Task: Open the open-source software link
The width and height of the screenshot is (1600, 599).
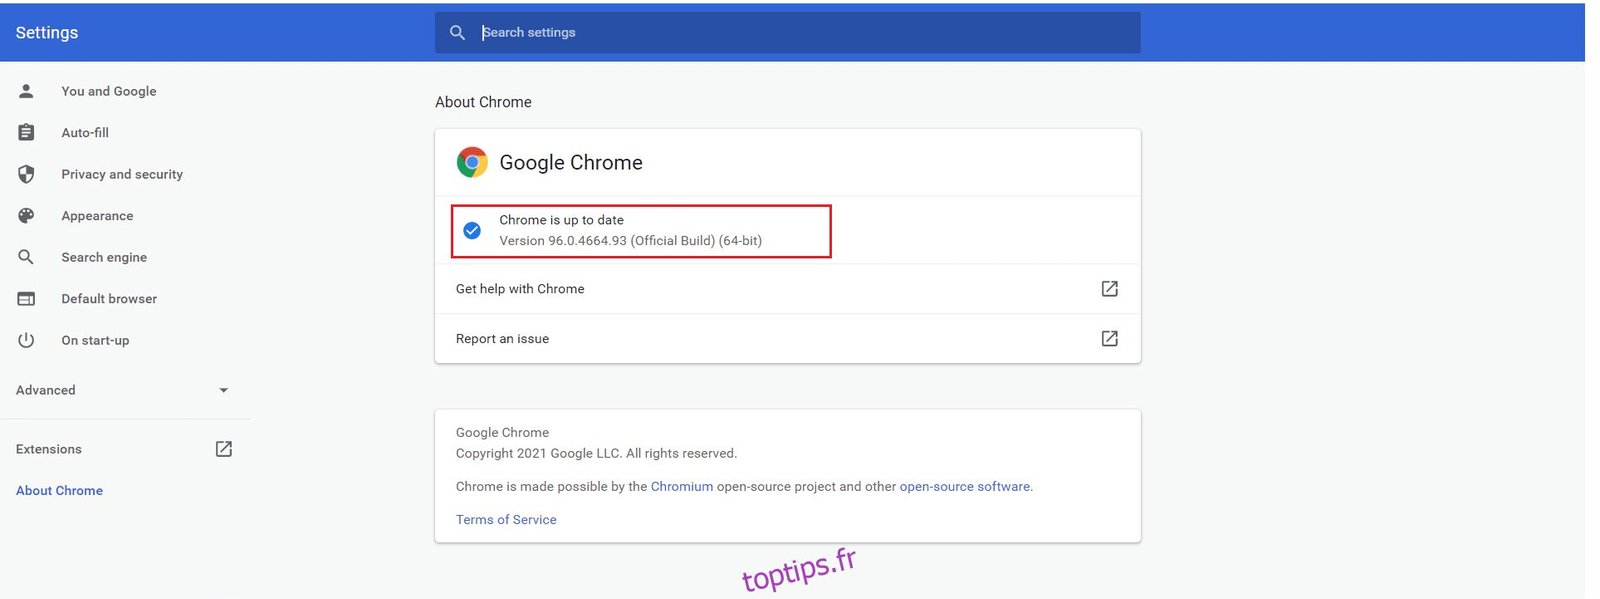Action: pyautogui.click(x=964, y=487)
